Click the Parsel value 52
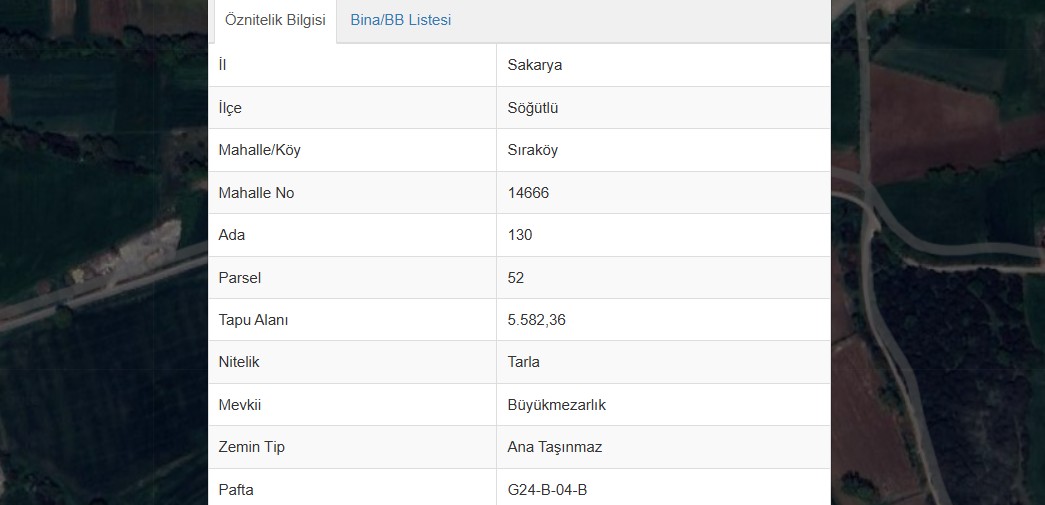 click(516, 278)
